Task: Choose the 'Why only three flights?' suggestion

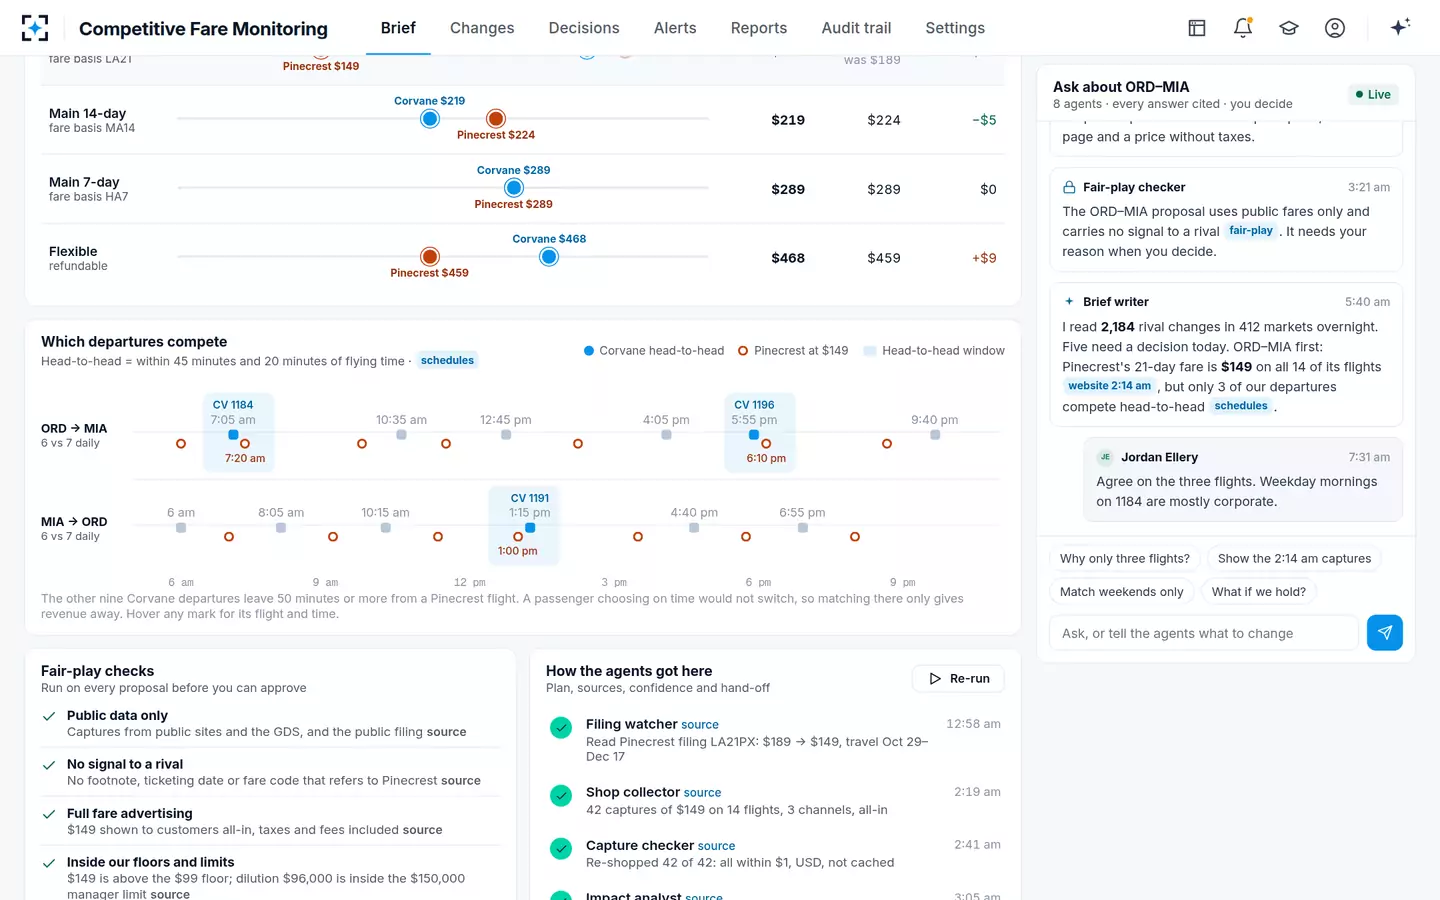Action: (x=1125, y=559)
